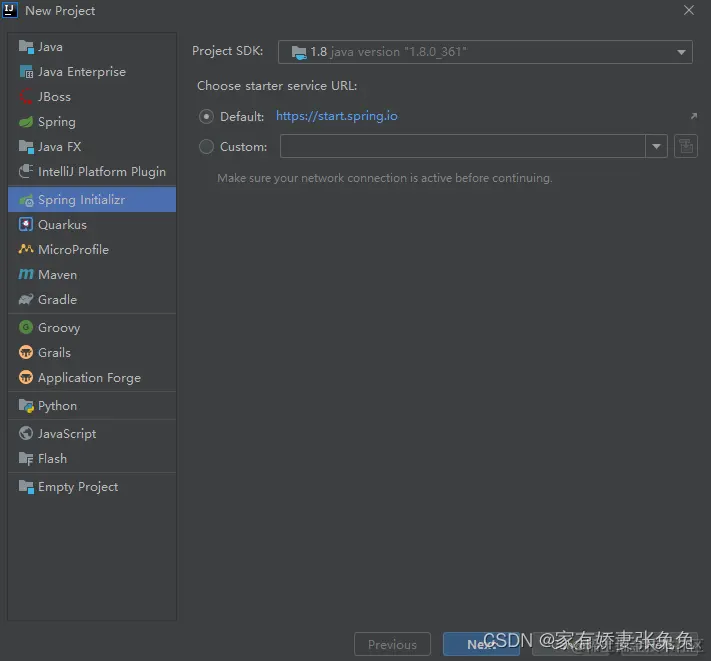
Task: Click the Maven m icon
Action: point(26,274)
